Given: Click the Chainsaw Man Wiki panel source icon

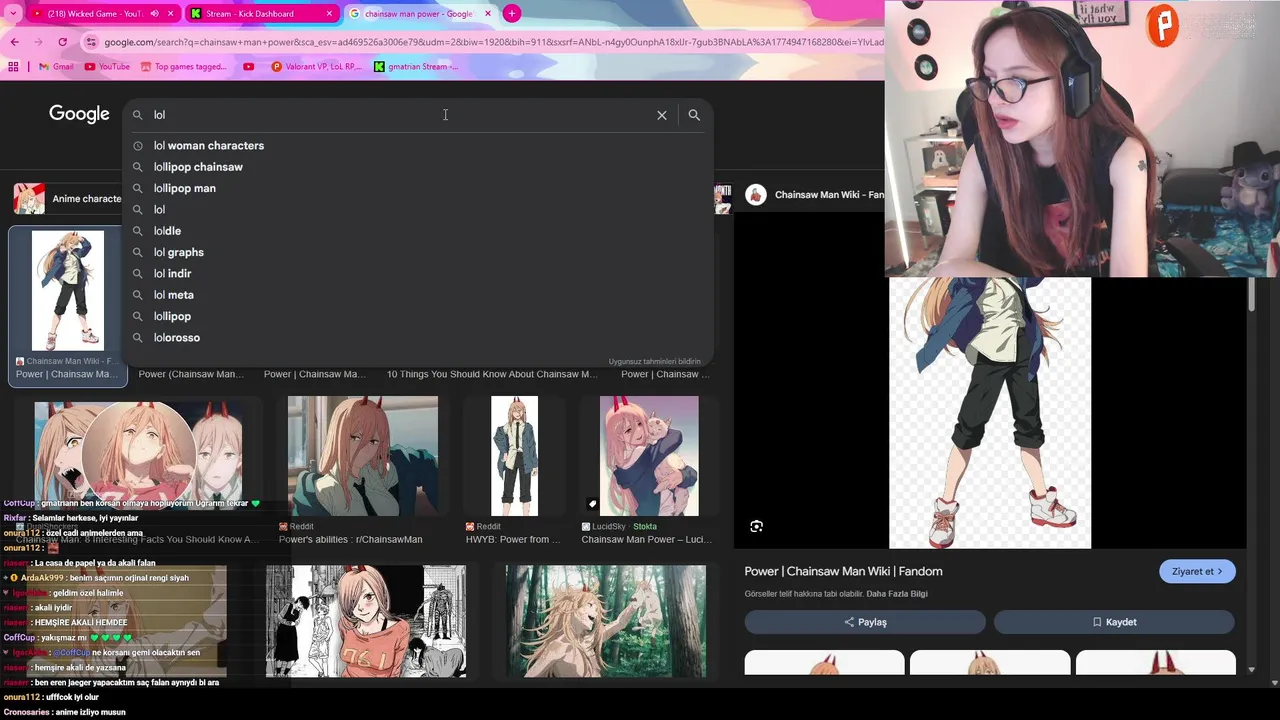Looking at the screenshot, I should tap(756, 195).
